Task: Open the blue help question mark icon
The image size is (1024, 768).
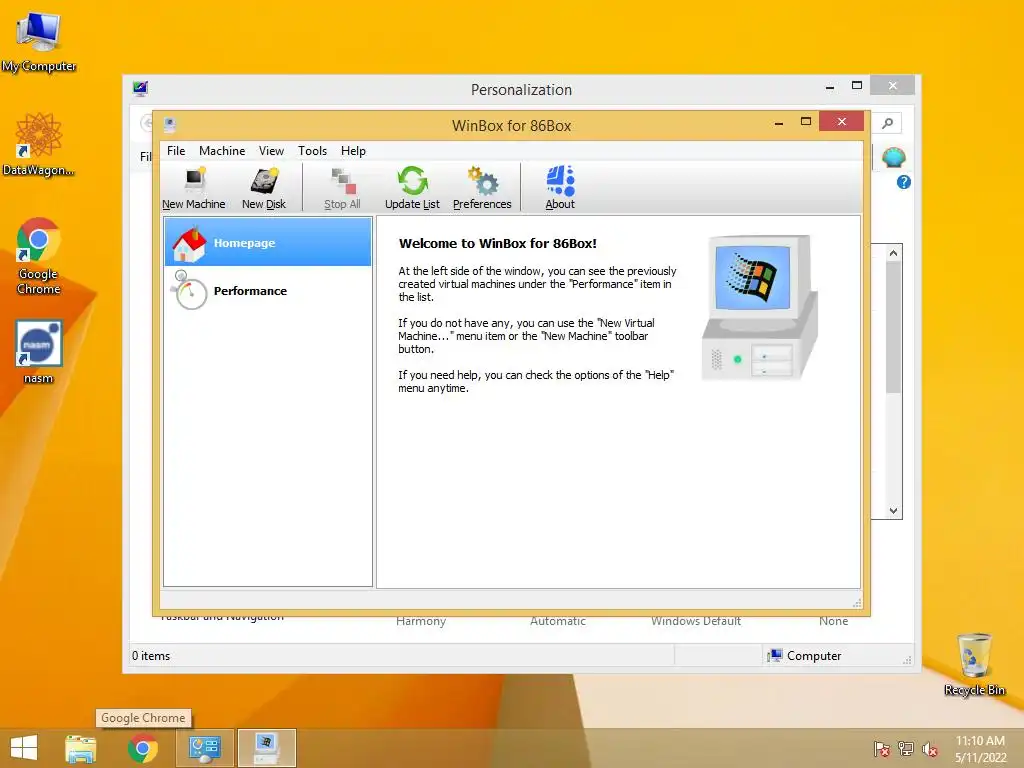Action: pyautogui.click(x=904, y=182)
